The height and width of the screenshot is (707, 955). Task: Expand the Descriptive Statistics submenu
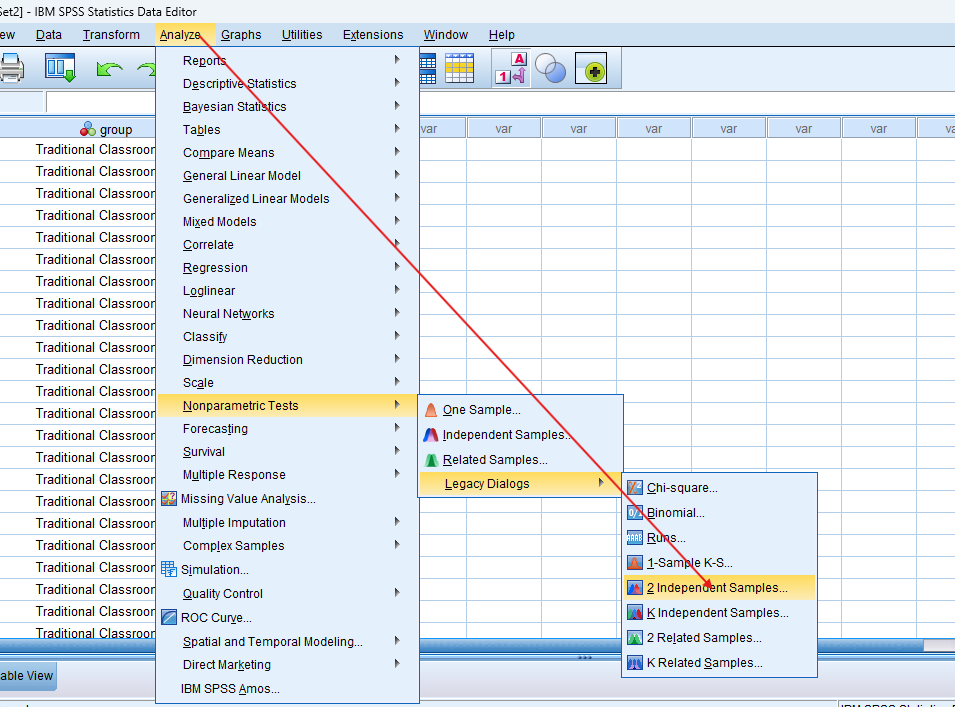pyautogui.click(x=239, y=84)
